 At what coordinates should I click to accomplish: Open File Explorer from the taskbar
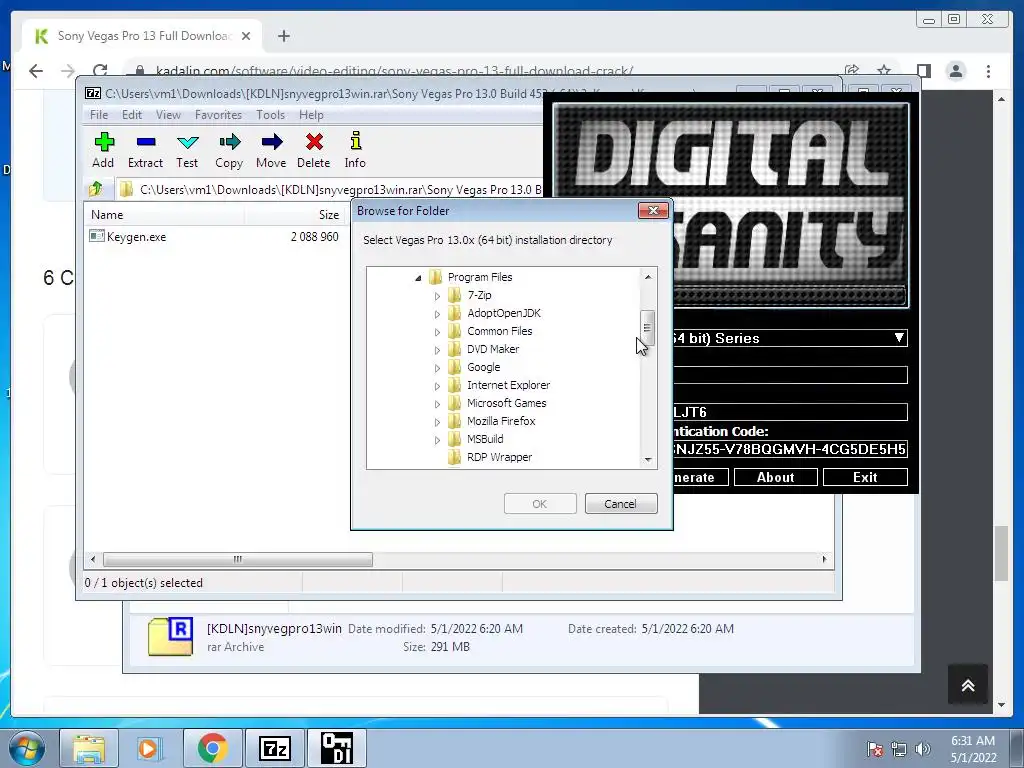pos(89,748)
